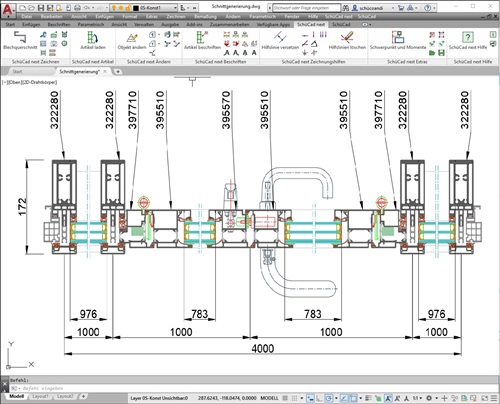
Task: Click the Objekt ändern tool icon
Action: click(132, 38)
